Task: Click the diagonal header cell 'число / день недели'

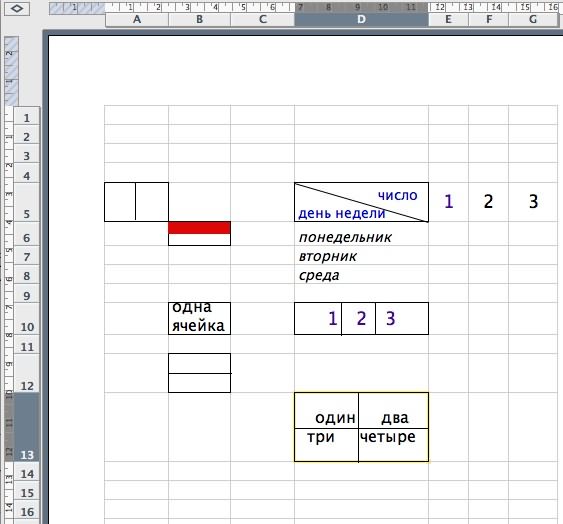Action: pos(361,202)
